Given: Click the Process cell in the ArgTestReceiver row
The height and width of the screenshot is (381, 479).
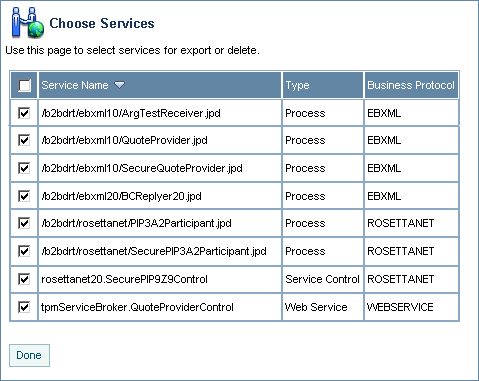Looking at the screenshot, I should pyautogui.click(x=322, y=113).
